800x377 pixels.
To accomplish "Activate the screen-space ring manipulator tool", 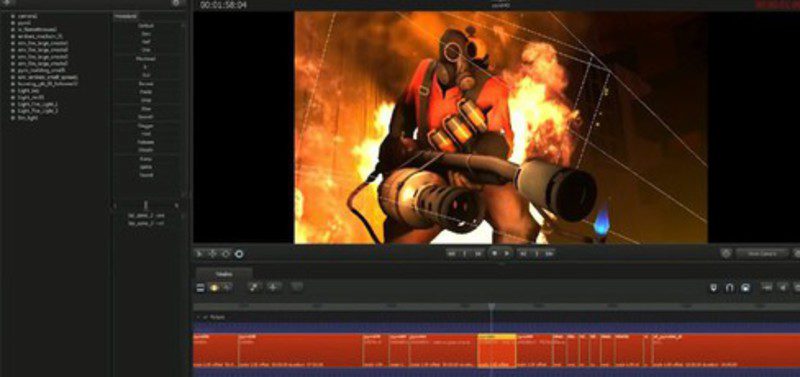I will [239, 254].
